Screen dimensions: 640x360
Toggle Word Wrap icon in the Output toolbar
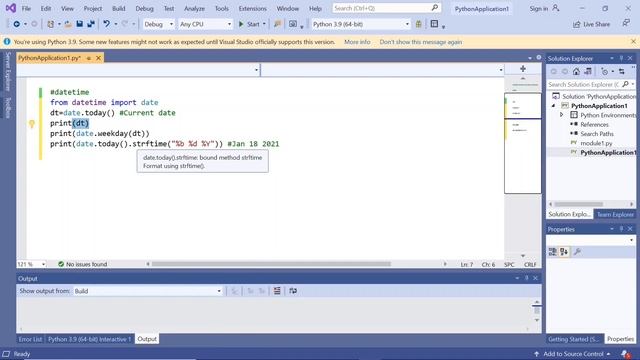click(293, 291)
